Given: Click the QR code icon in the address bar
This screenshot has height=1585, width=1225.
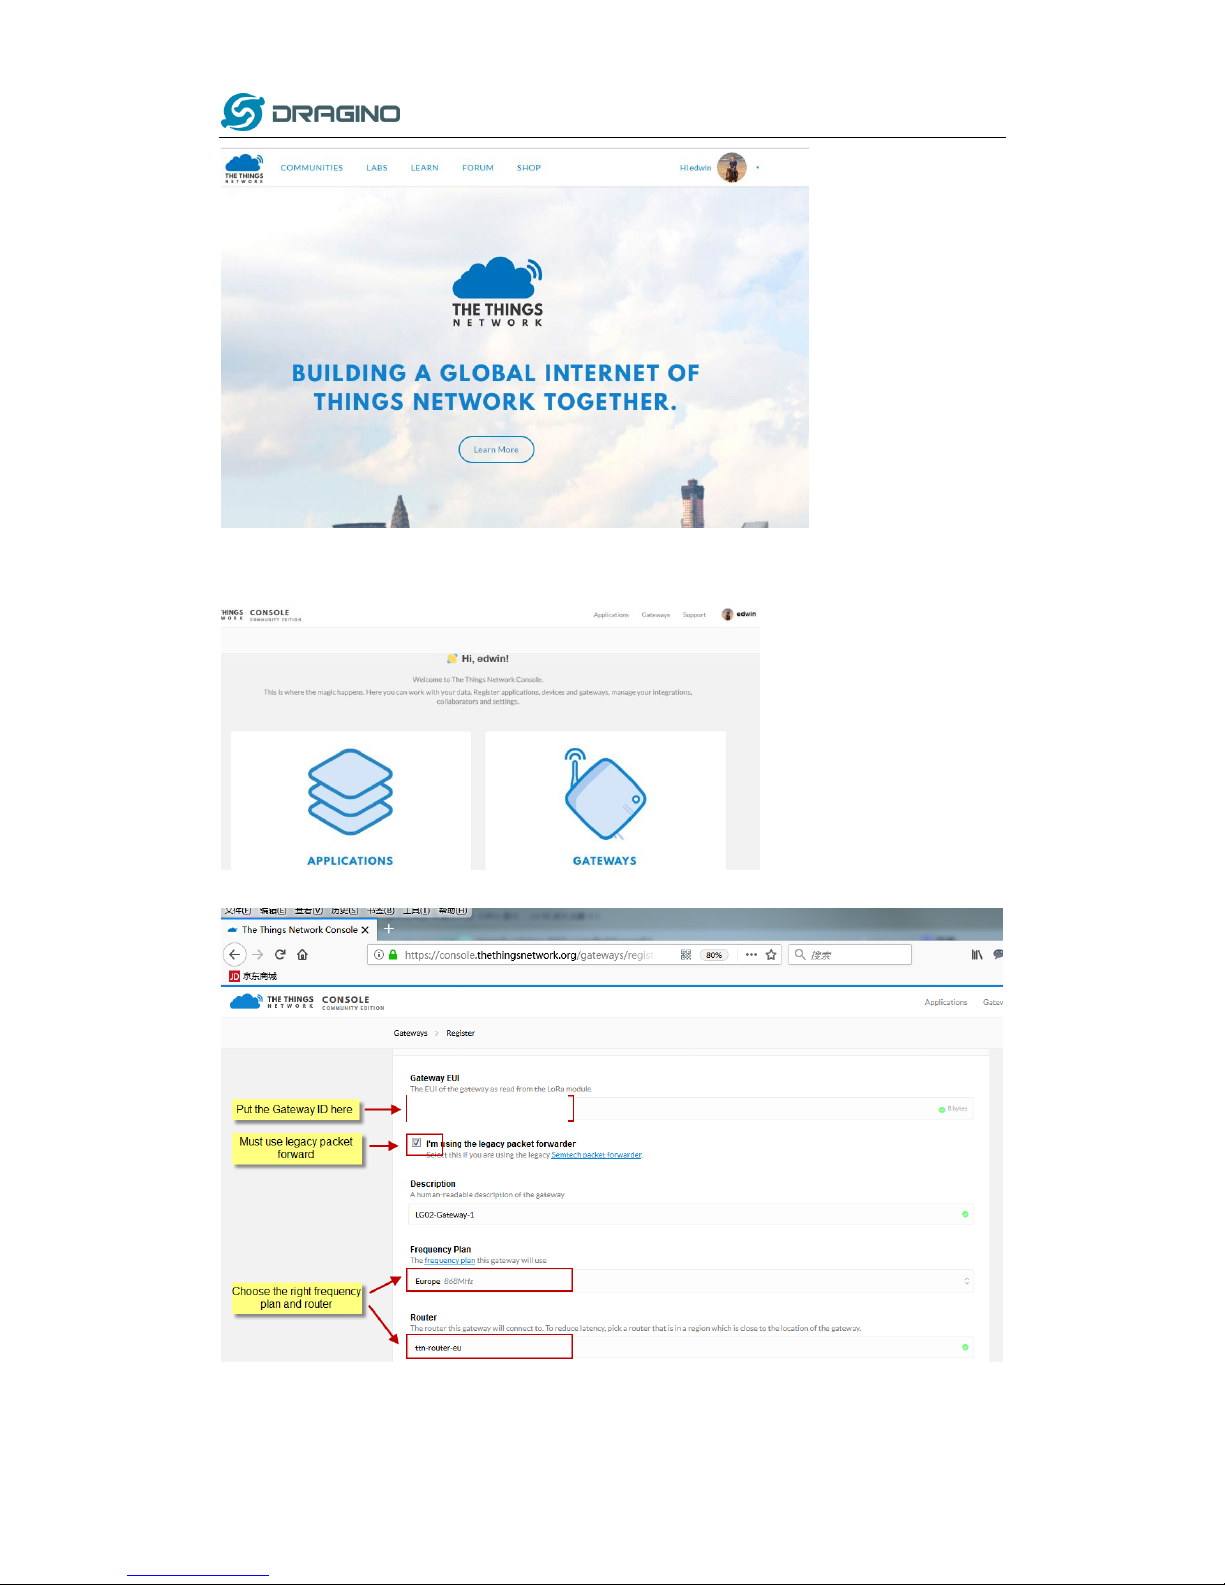Looking at the screenshot, I should [686, 955].
